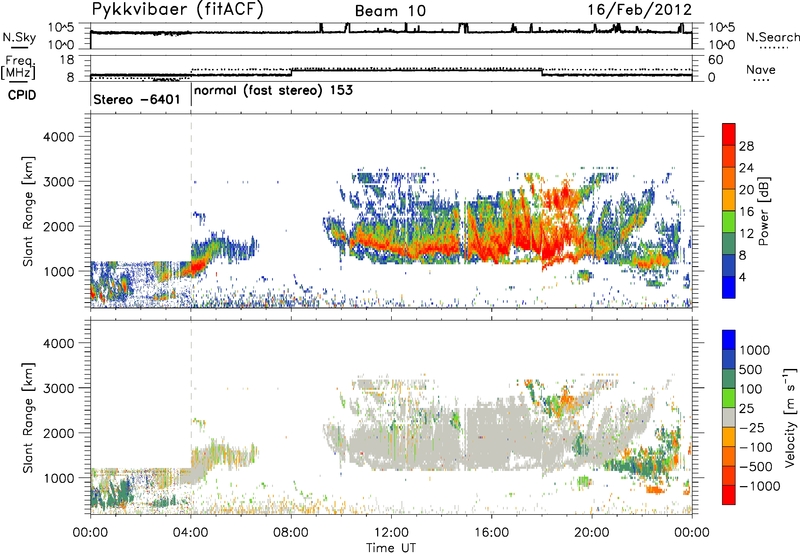
Task: Click the 4000 tick on power panel
Action: pos(58,137)
